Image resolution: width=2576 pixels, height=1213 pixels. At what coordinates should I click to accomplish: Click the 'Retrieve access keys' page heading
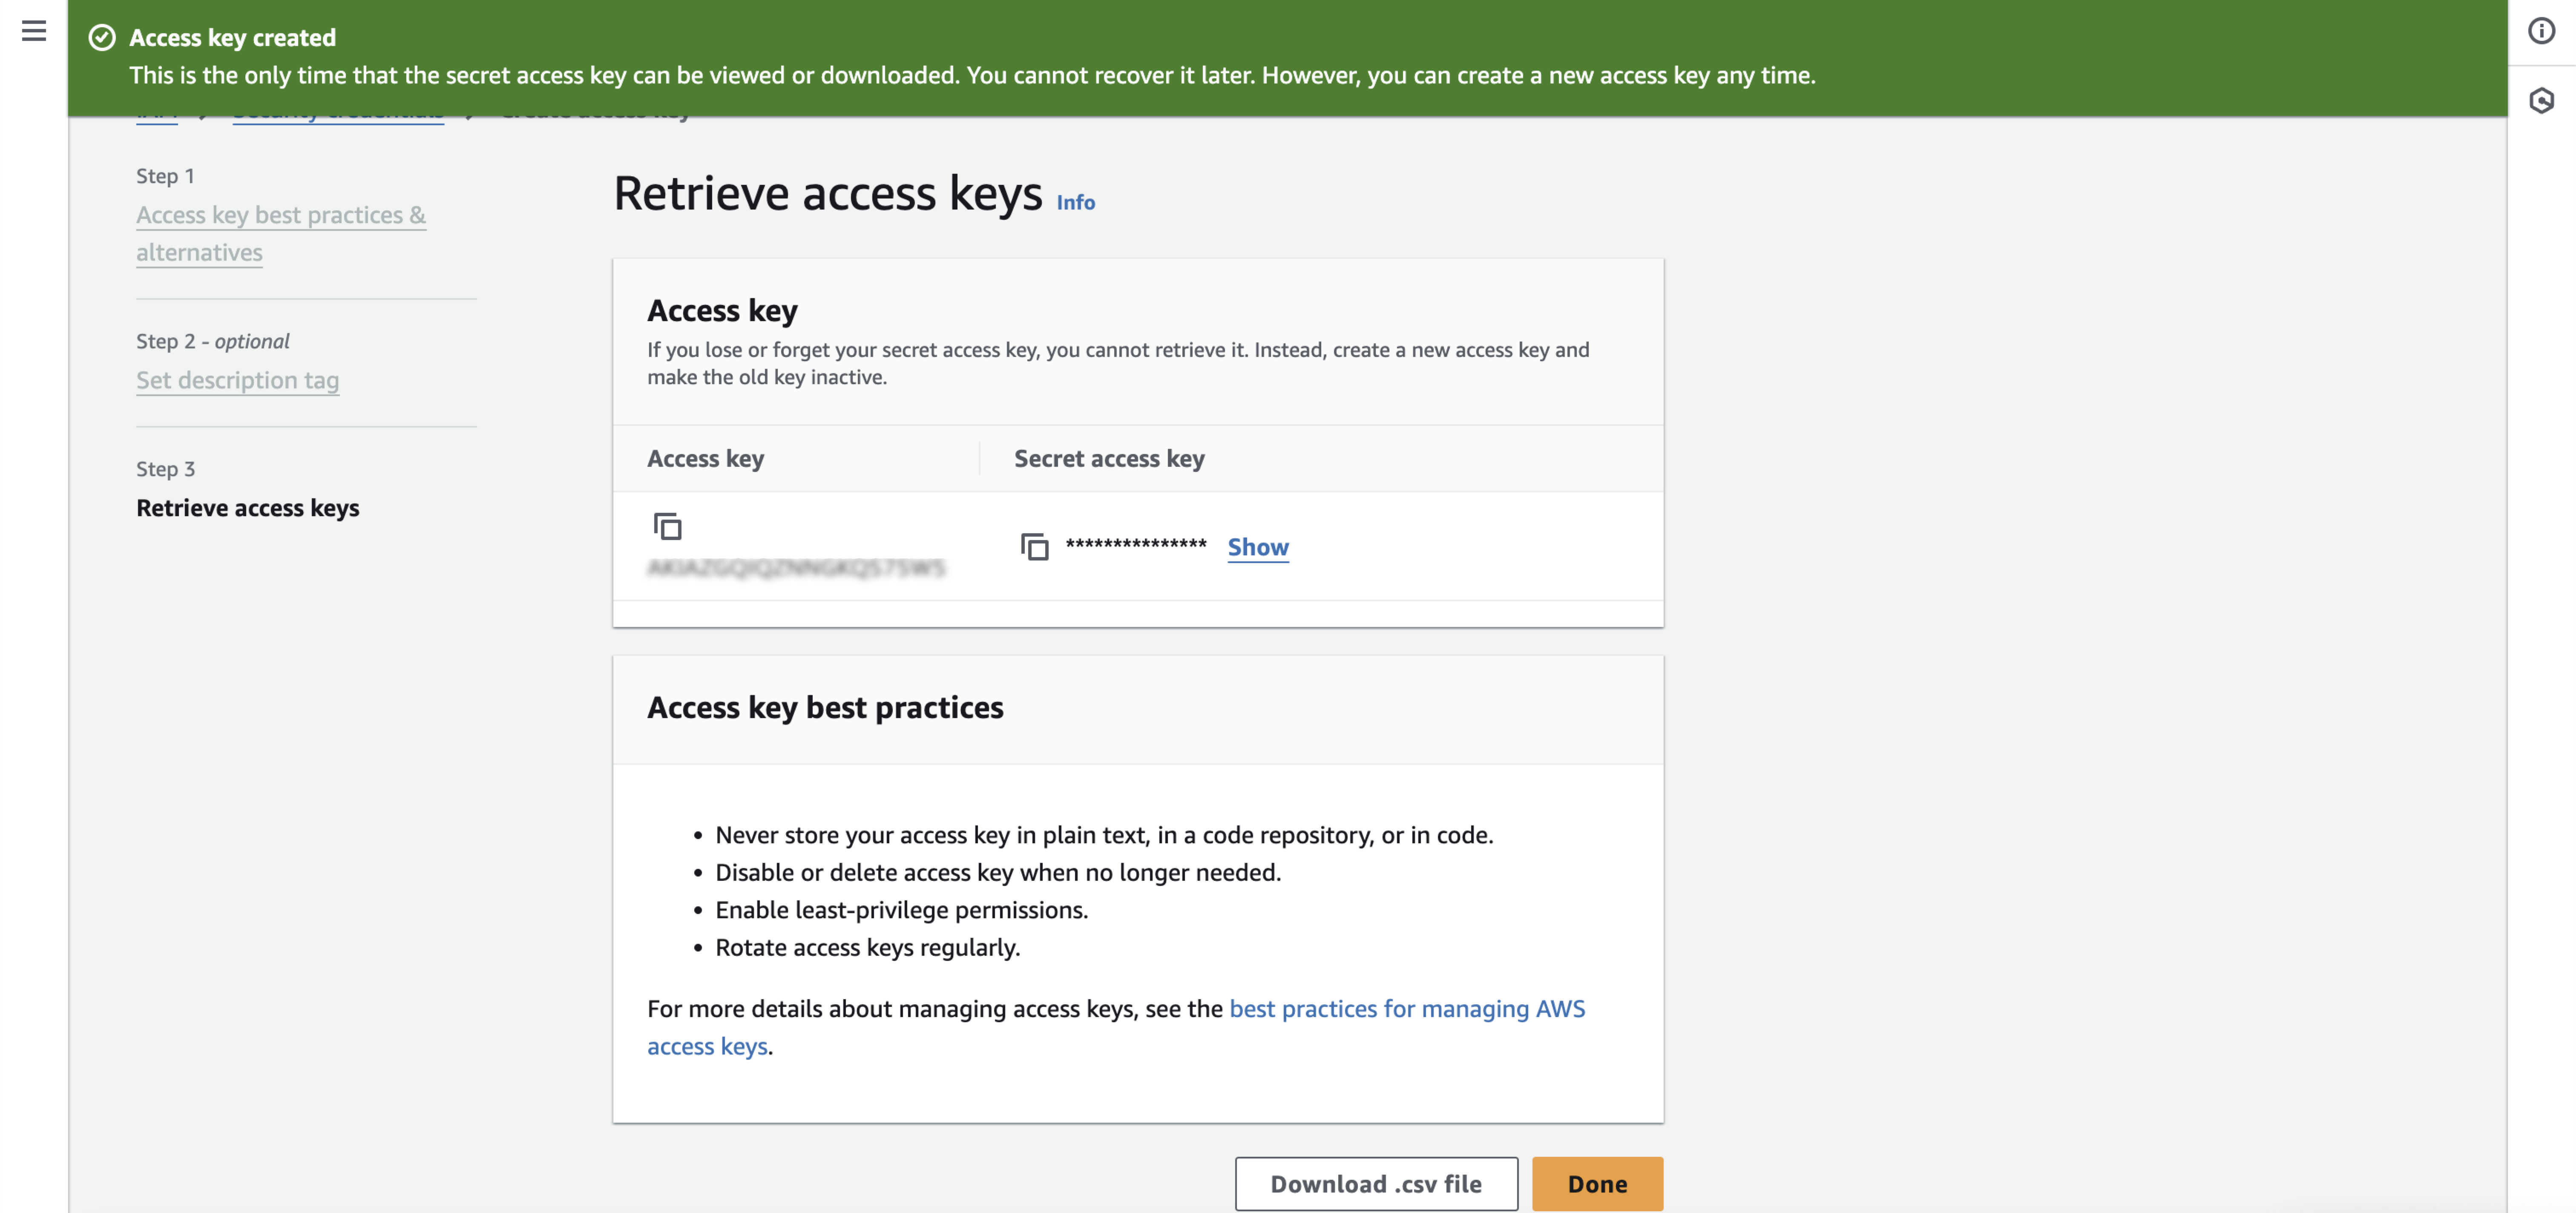[x=827, y=193]
